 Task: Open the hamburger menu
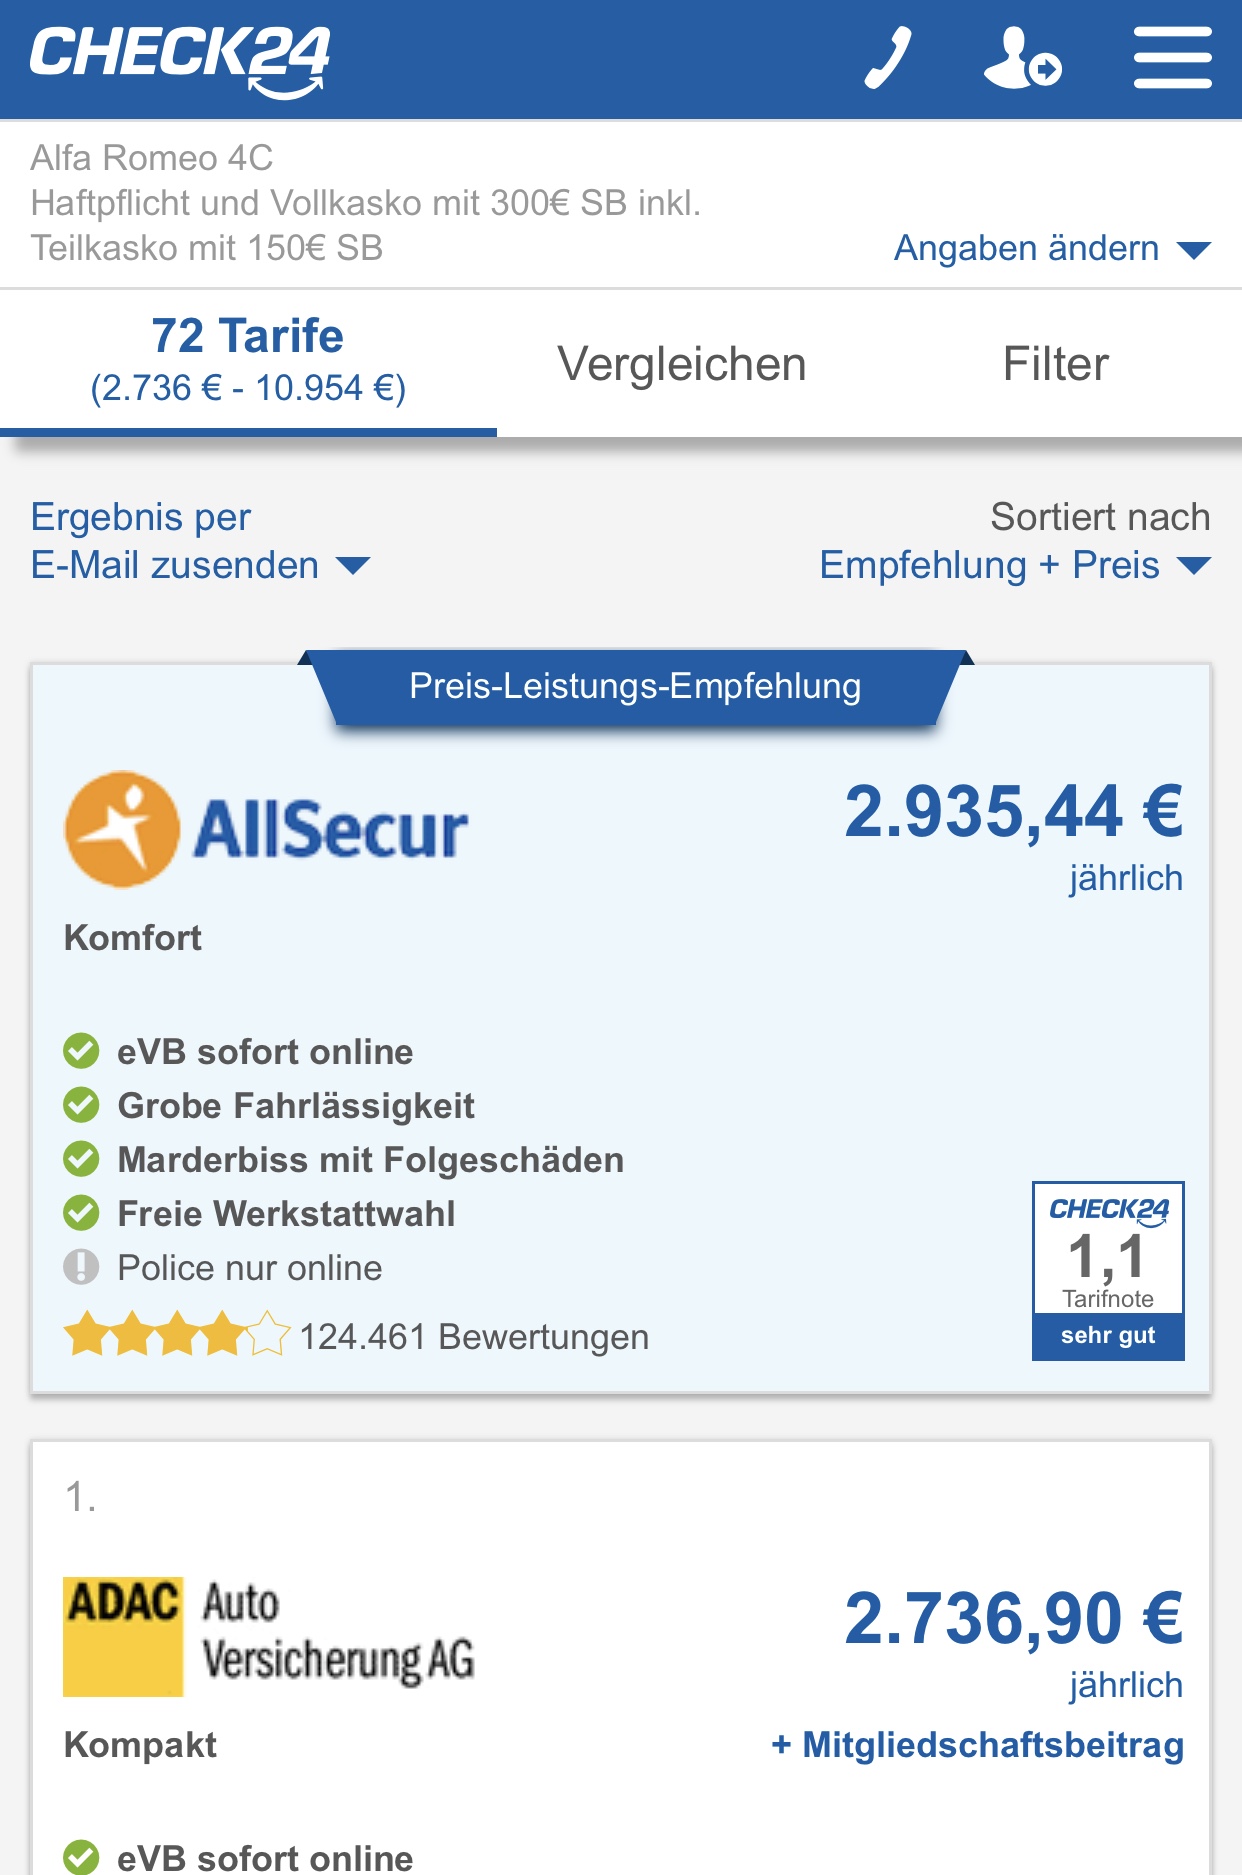(1172, 58)
